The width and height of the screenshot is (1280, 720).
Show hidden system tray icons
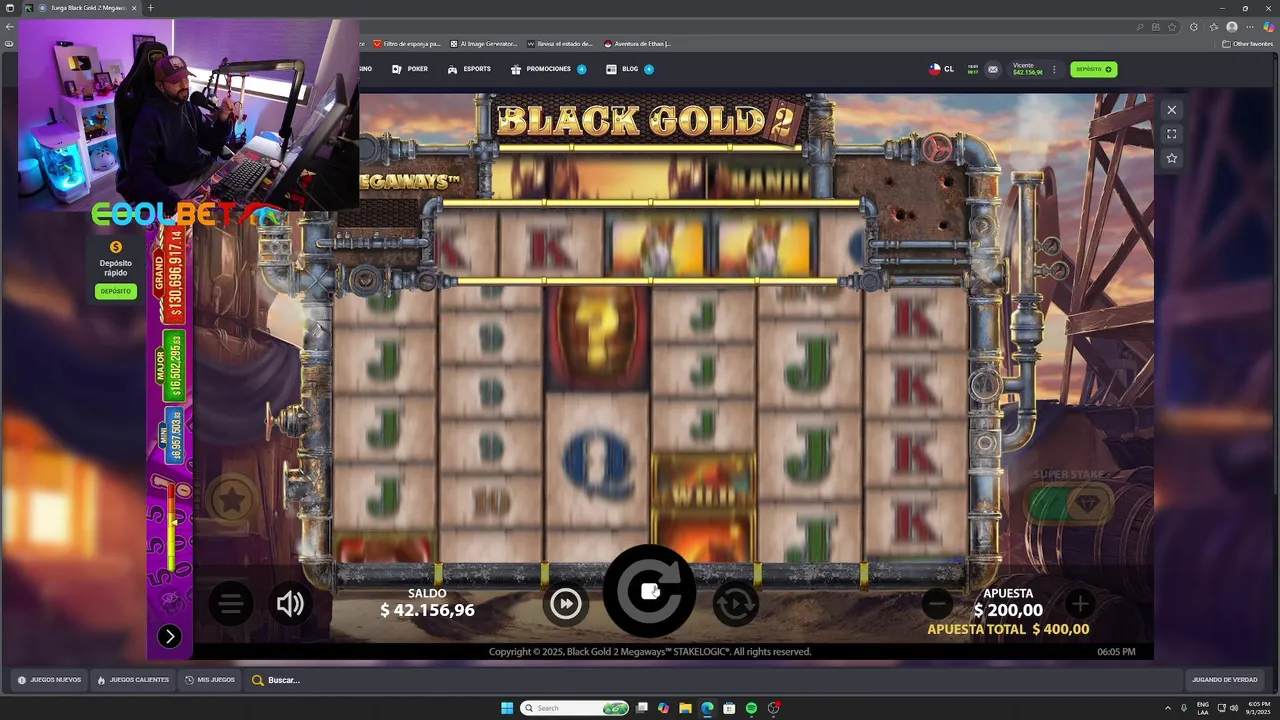(1168, 708)
